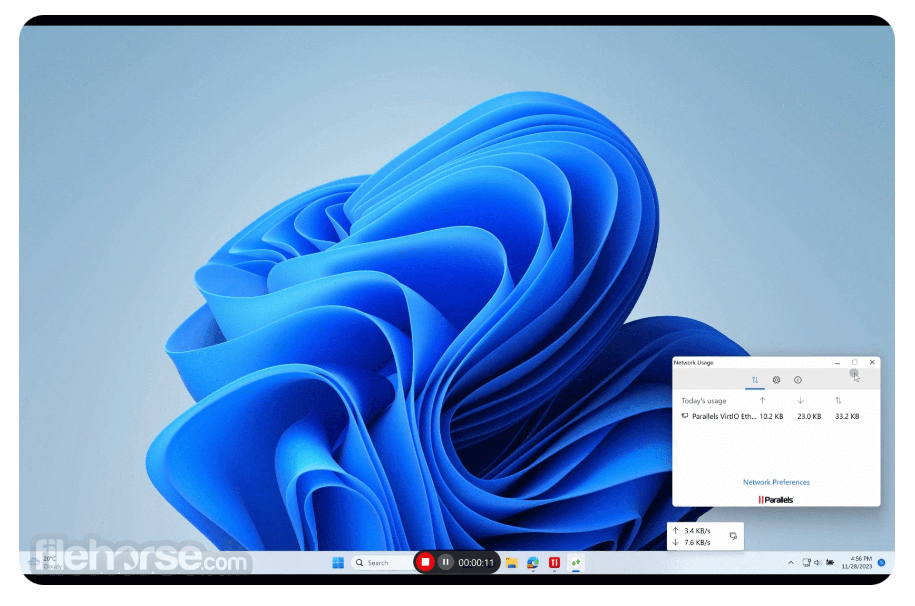
Task: Click the window icon in speed widget
Action: [x=733, y=536]
